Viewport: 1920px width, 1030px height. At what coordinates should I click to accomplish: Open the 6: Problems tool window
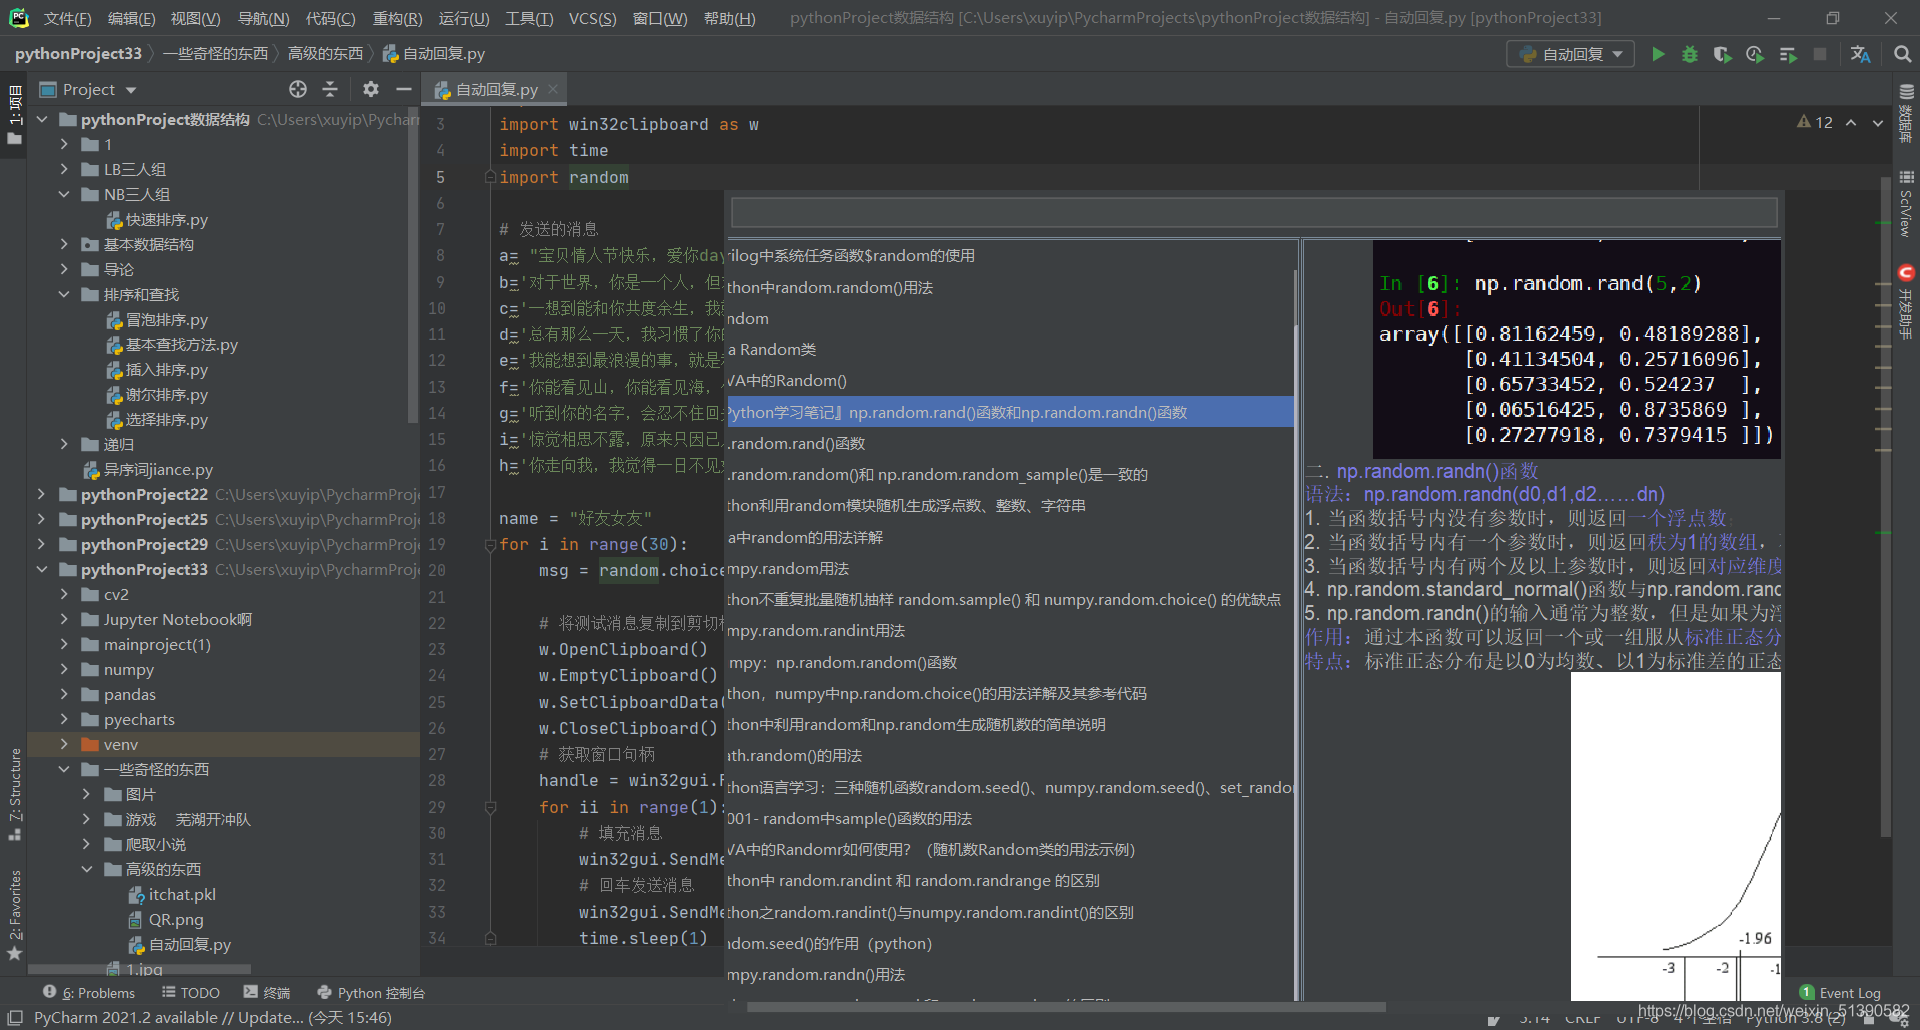click(x=89, y=993)
